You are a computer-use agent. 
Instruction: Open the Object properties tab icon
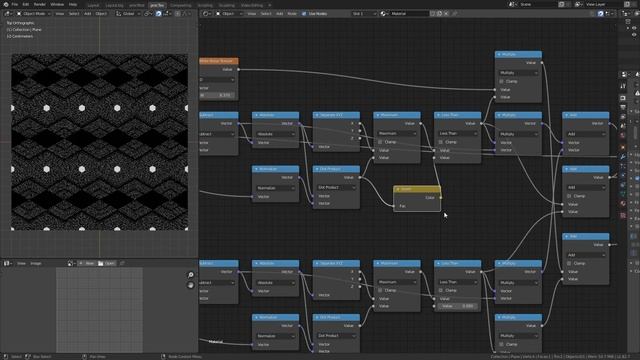pos(623,147)
